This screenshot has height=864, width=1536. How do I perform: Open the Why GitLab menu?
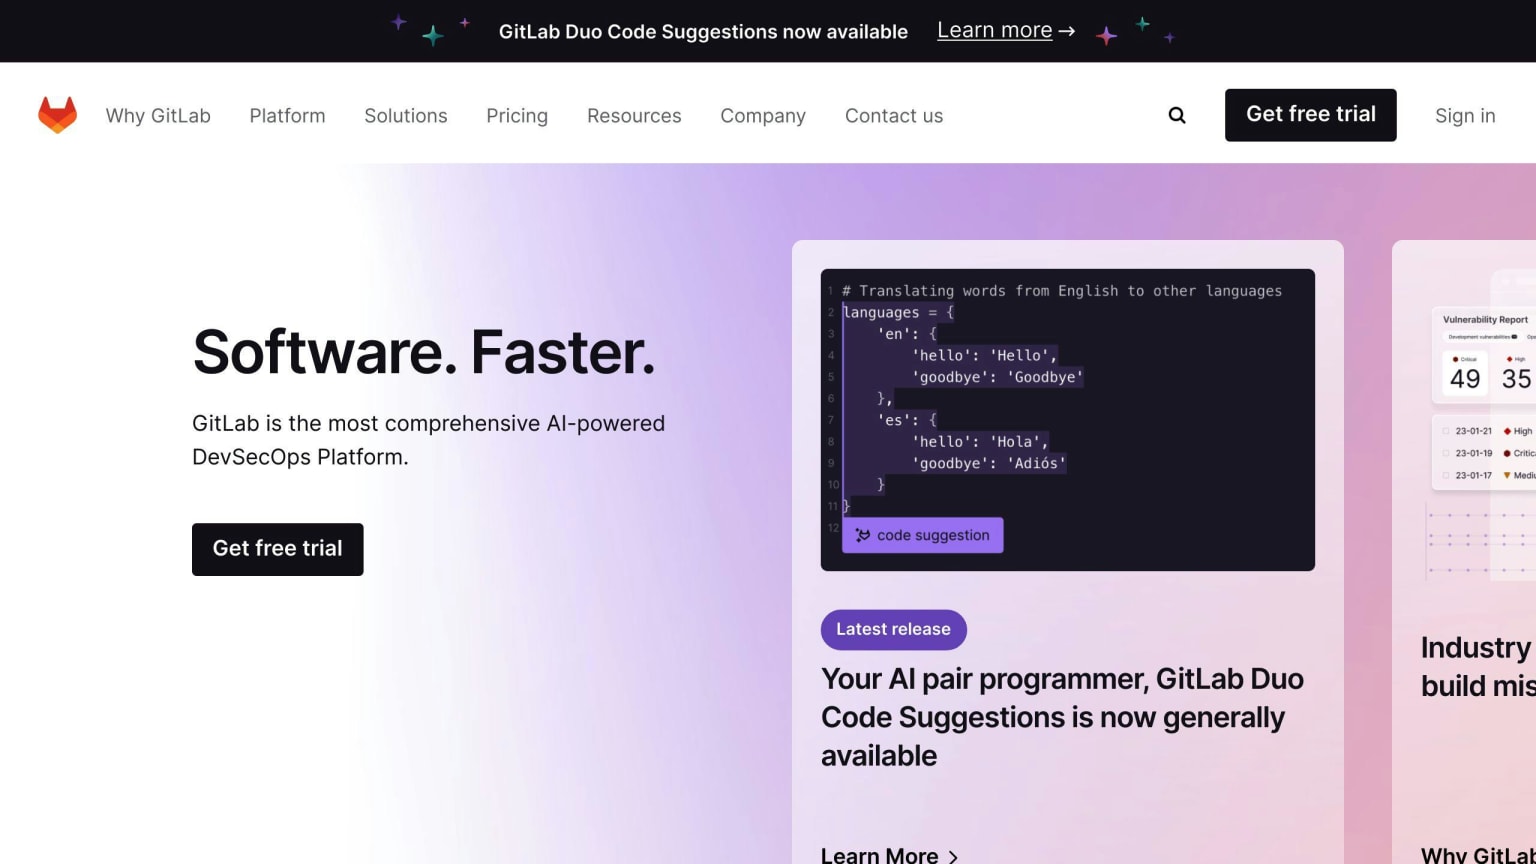tap(158, 115)
